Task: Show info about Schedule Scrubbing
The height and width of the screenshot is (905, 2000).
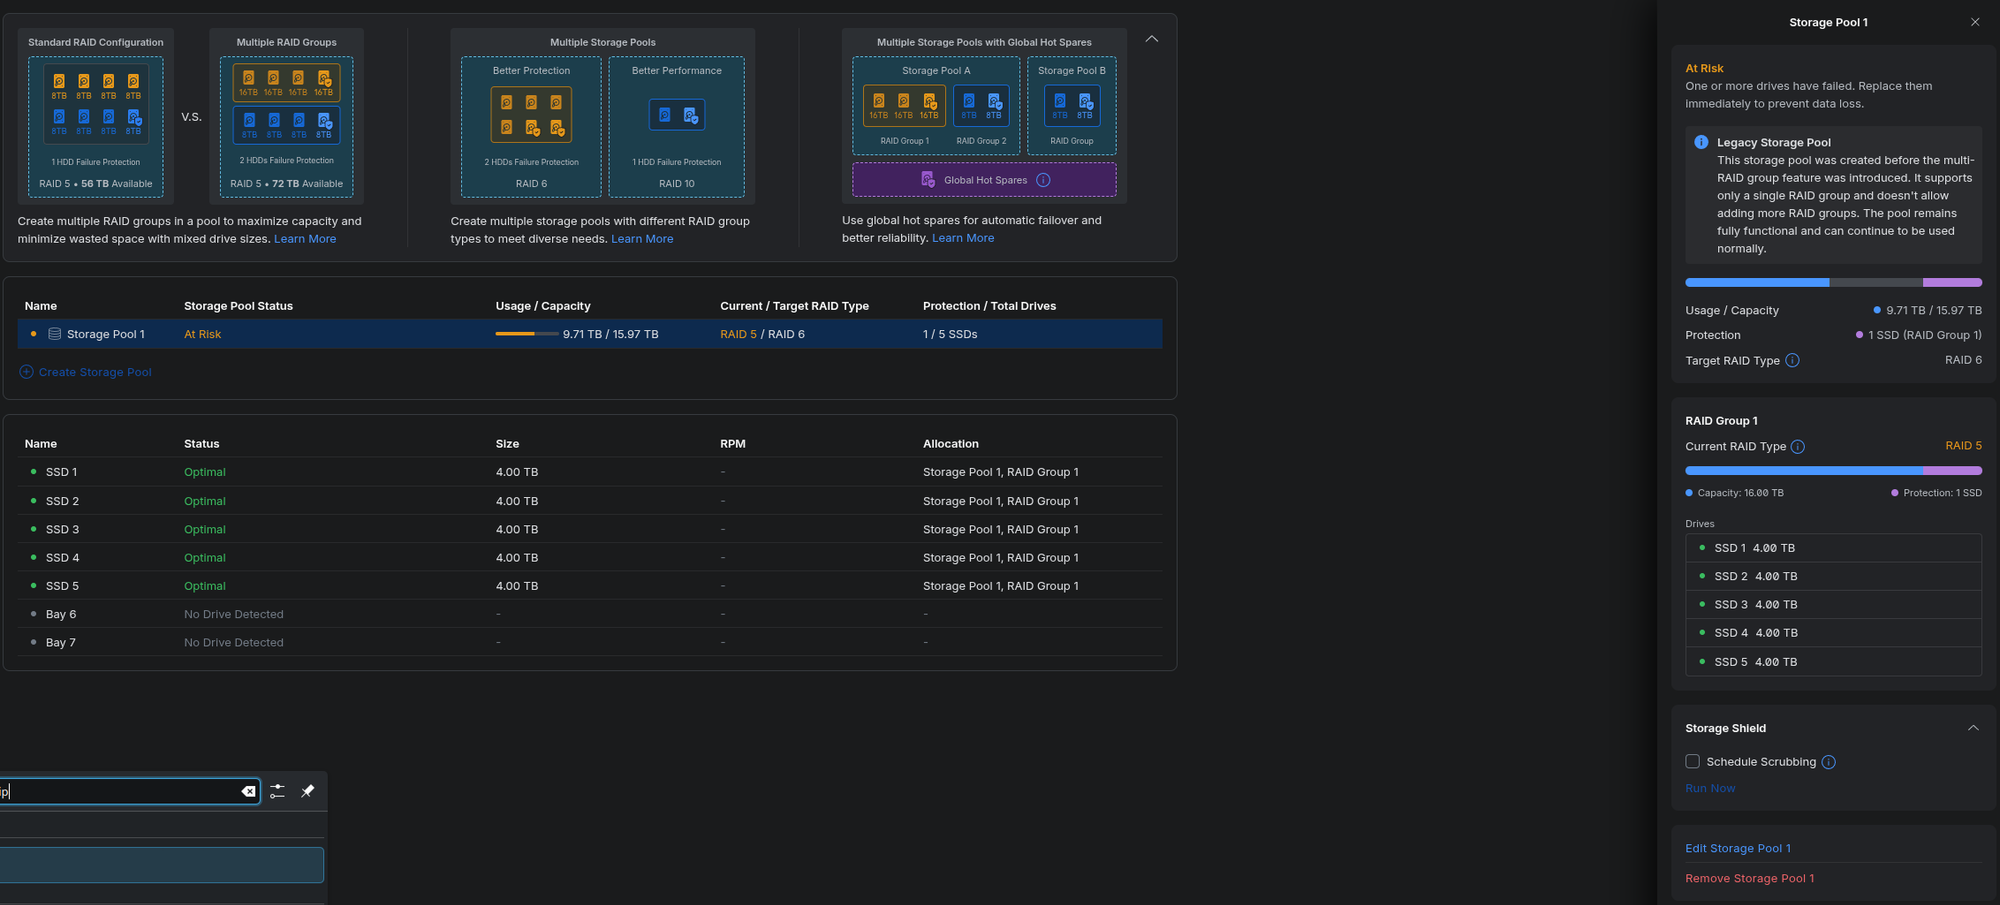Action: click(x=1828, y=762)
